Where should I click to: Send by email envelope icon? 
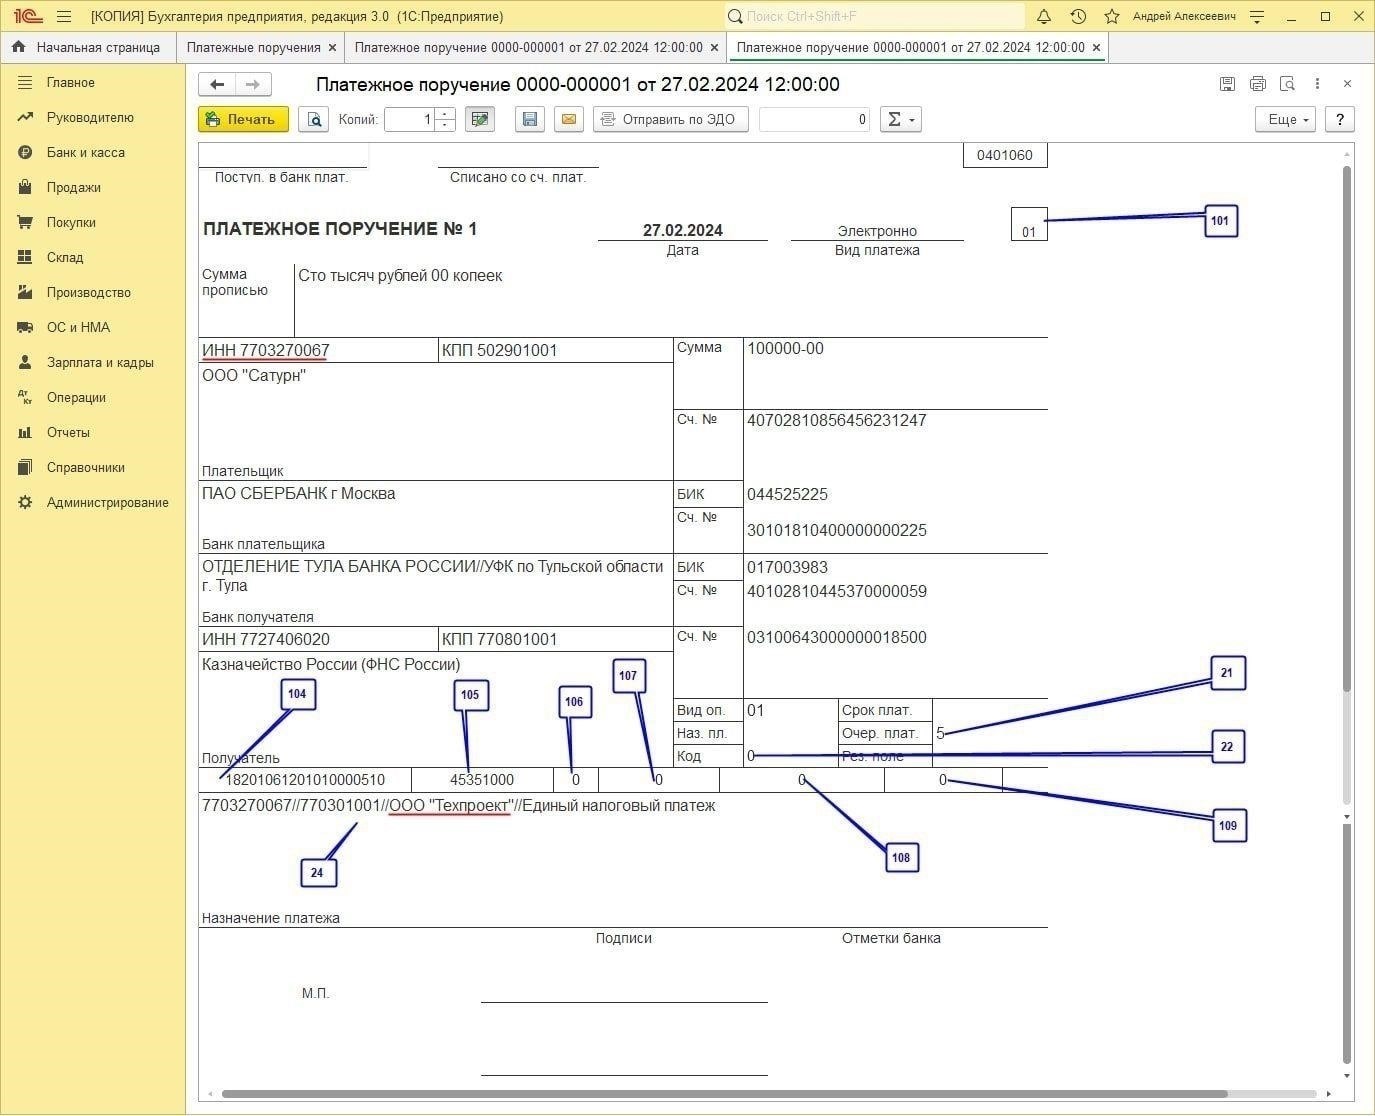pos(568,119)
